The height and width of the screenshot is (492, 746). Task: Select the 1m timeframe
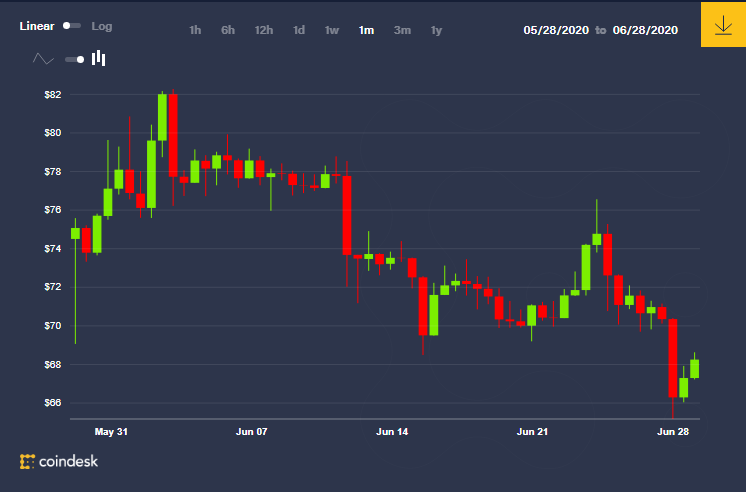coord(366,30)
